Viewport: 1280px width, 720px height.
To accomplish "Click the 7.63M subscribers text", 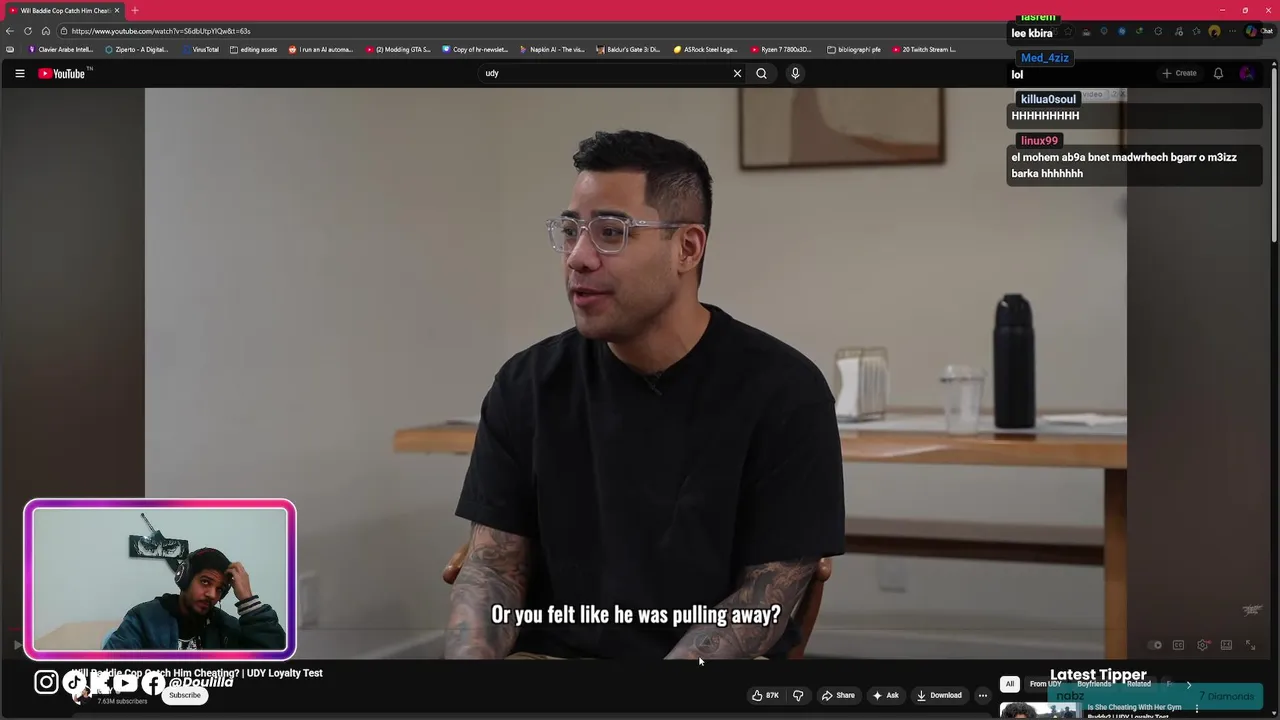I will 122,701.
